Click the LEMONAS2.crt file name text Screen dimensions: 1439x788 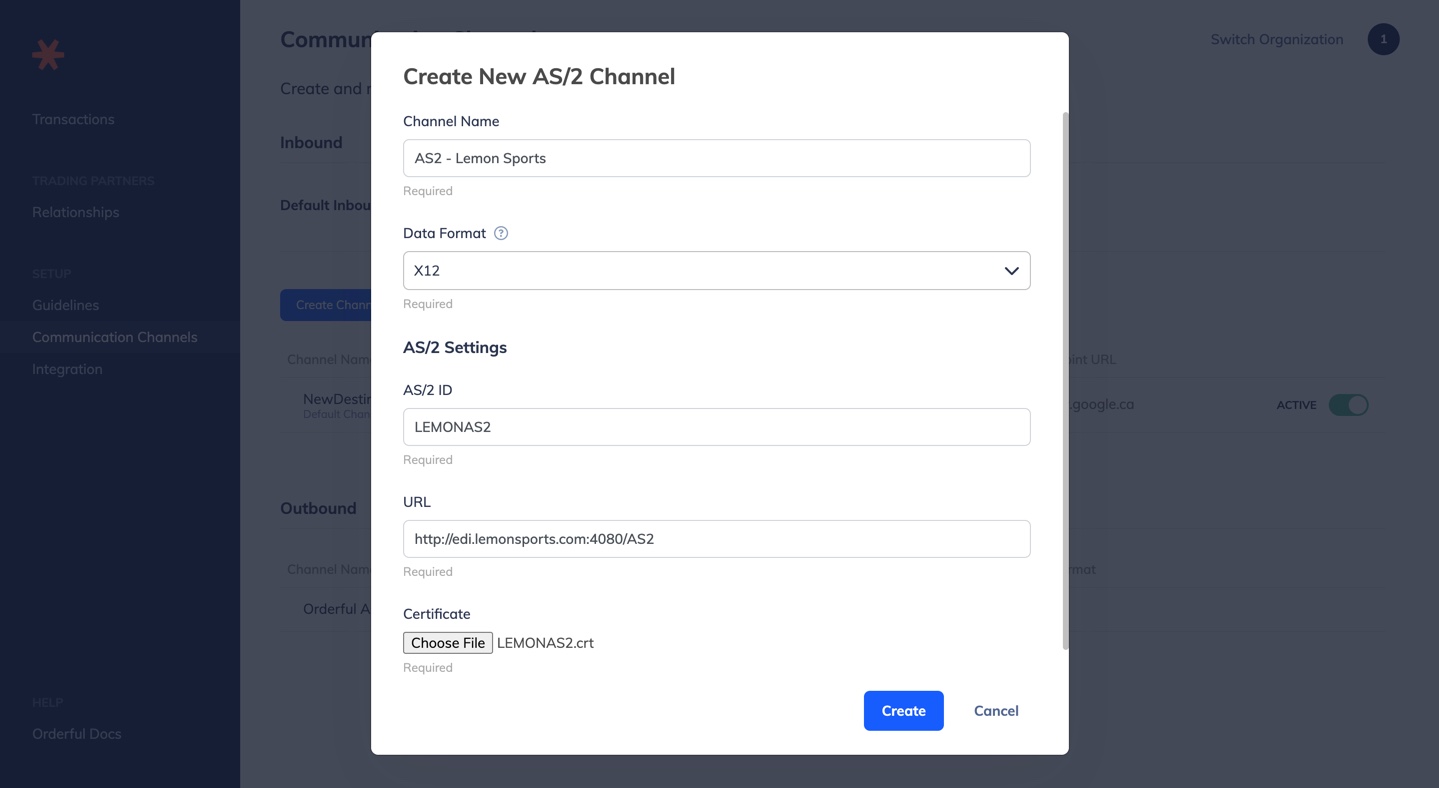point(545,643)
